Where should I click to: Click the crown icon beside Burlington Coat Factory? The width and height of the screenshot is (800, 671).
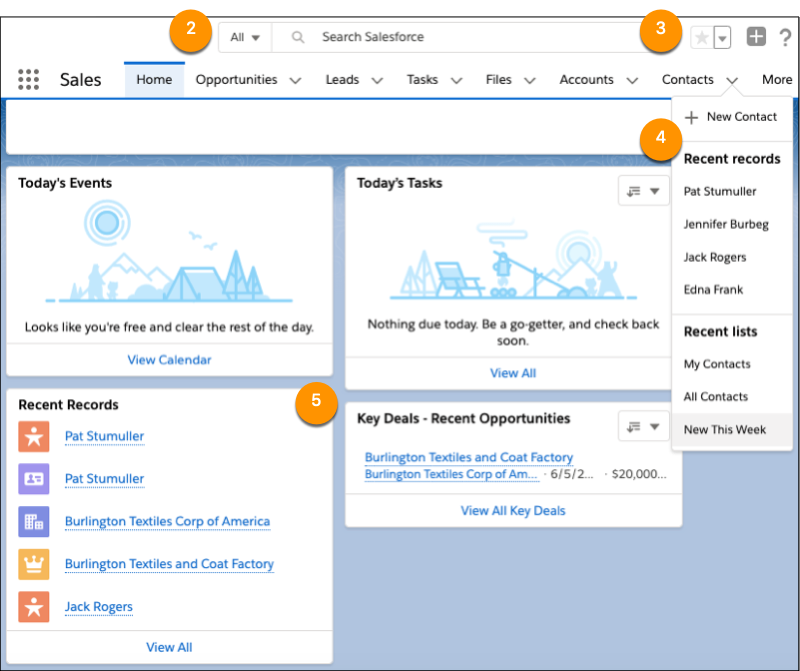tap(33, 564)
